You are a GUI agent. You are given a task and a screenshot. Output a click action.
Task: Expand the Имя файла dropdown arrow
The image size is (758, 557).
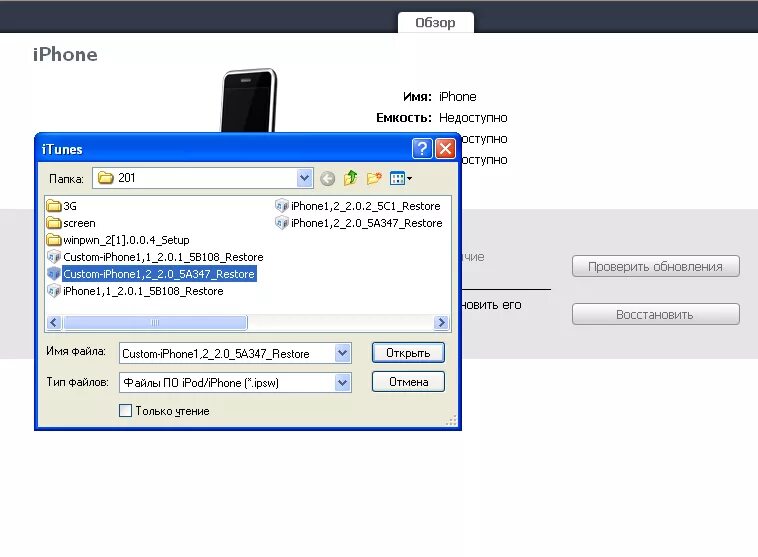point(342,353)
